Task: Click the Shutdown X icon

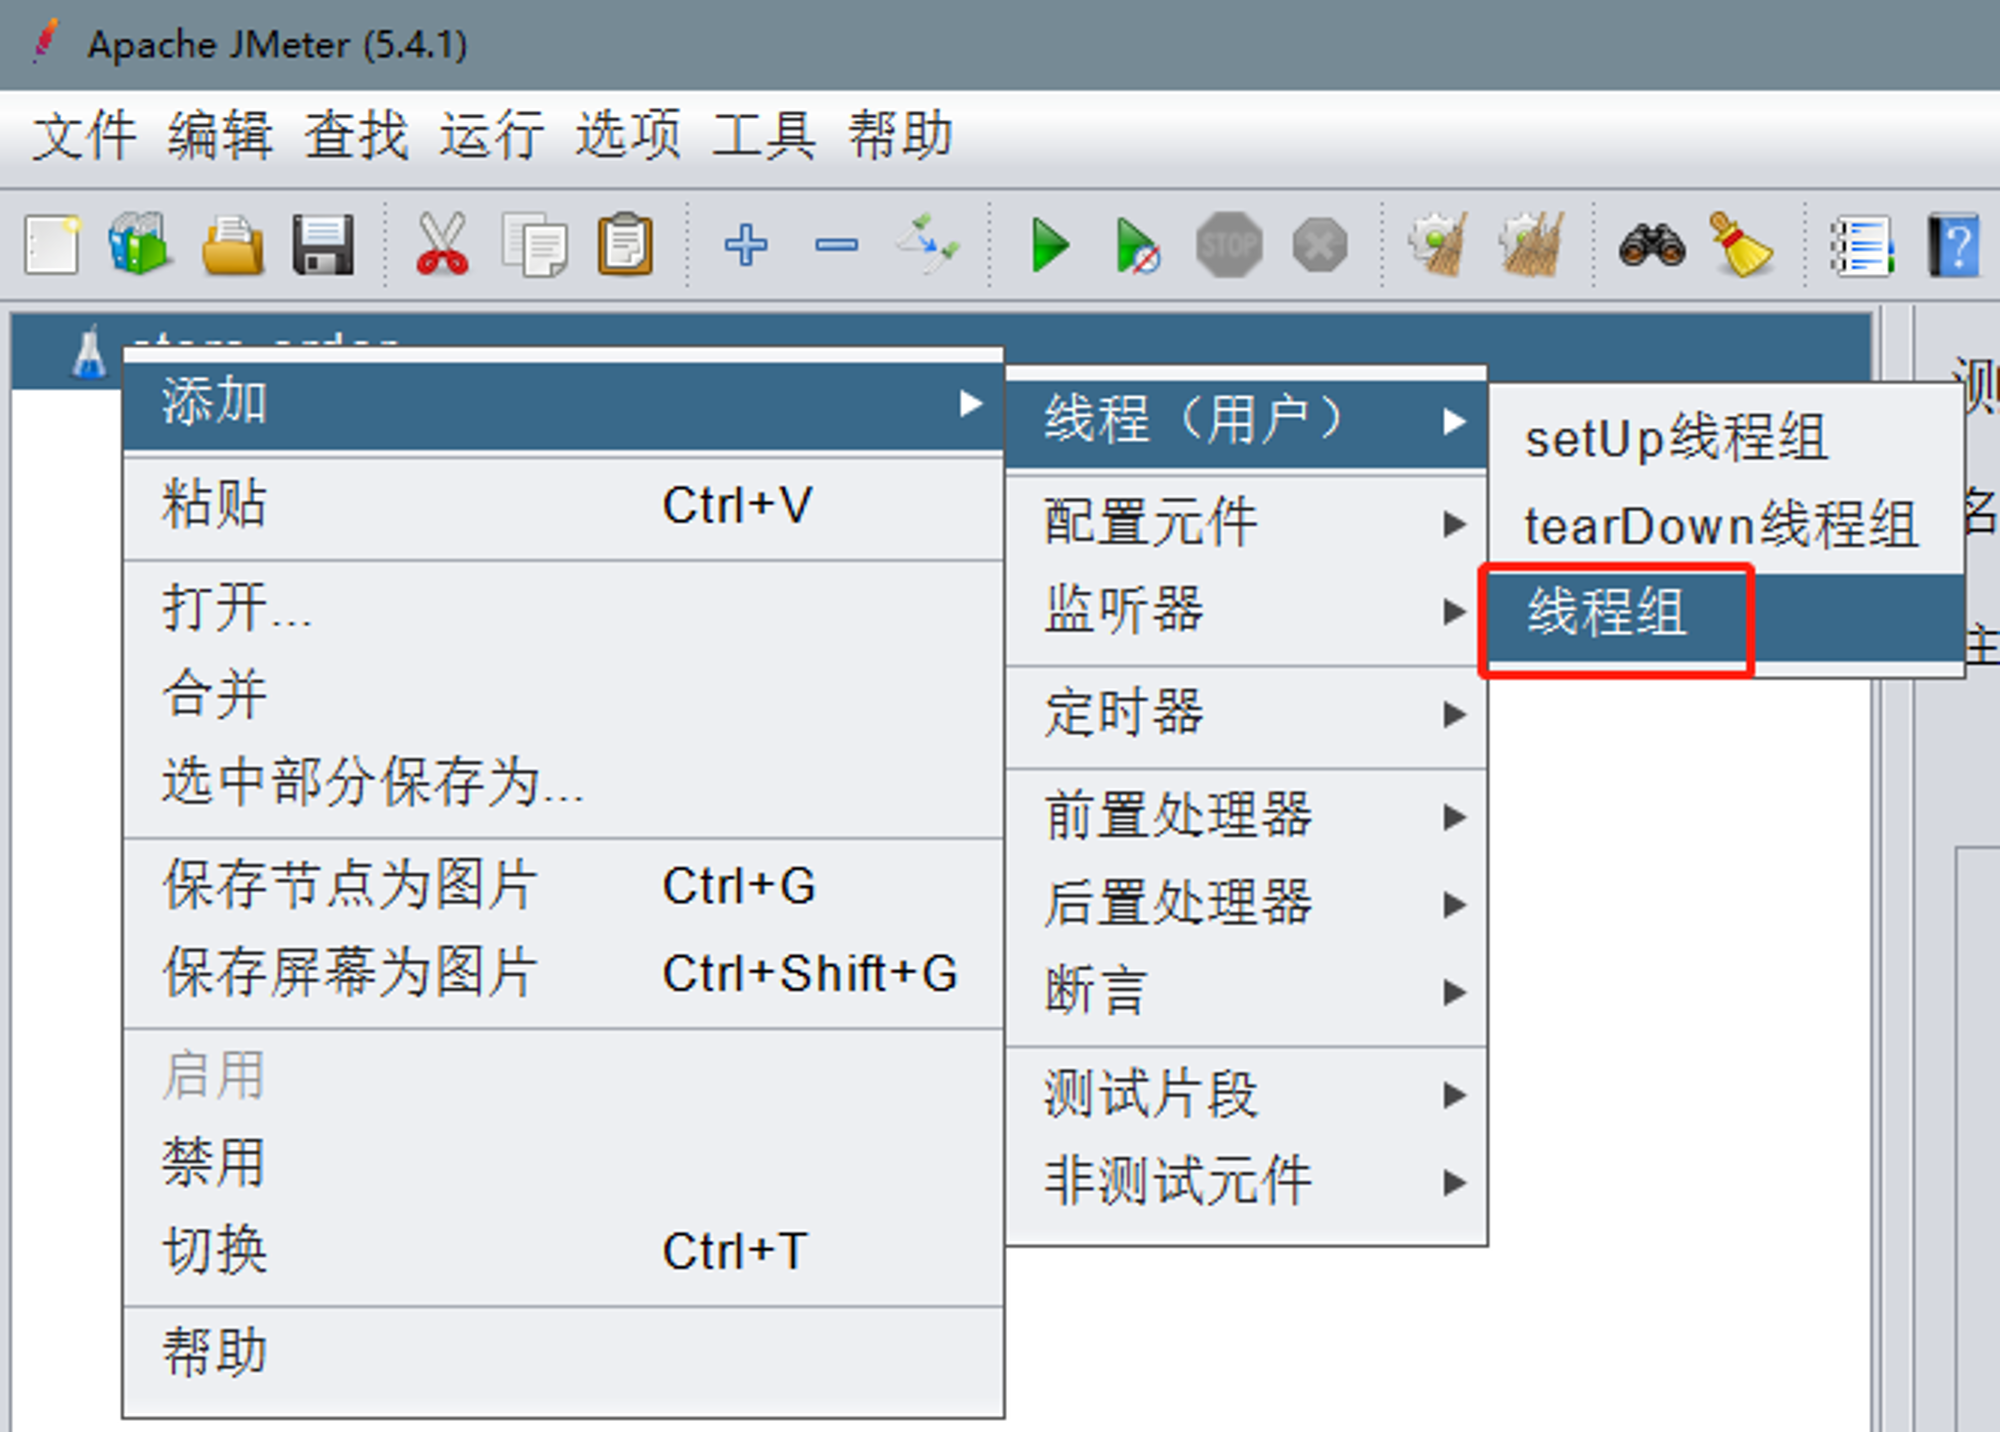Action: tap(1320, 245)
